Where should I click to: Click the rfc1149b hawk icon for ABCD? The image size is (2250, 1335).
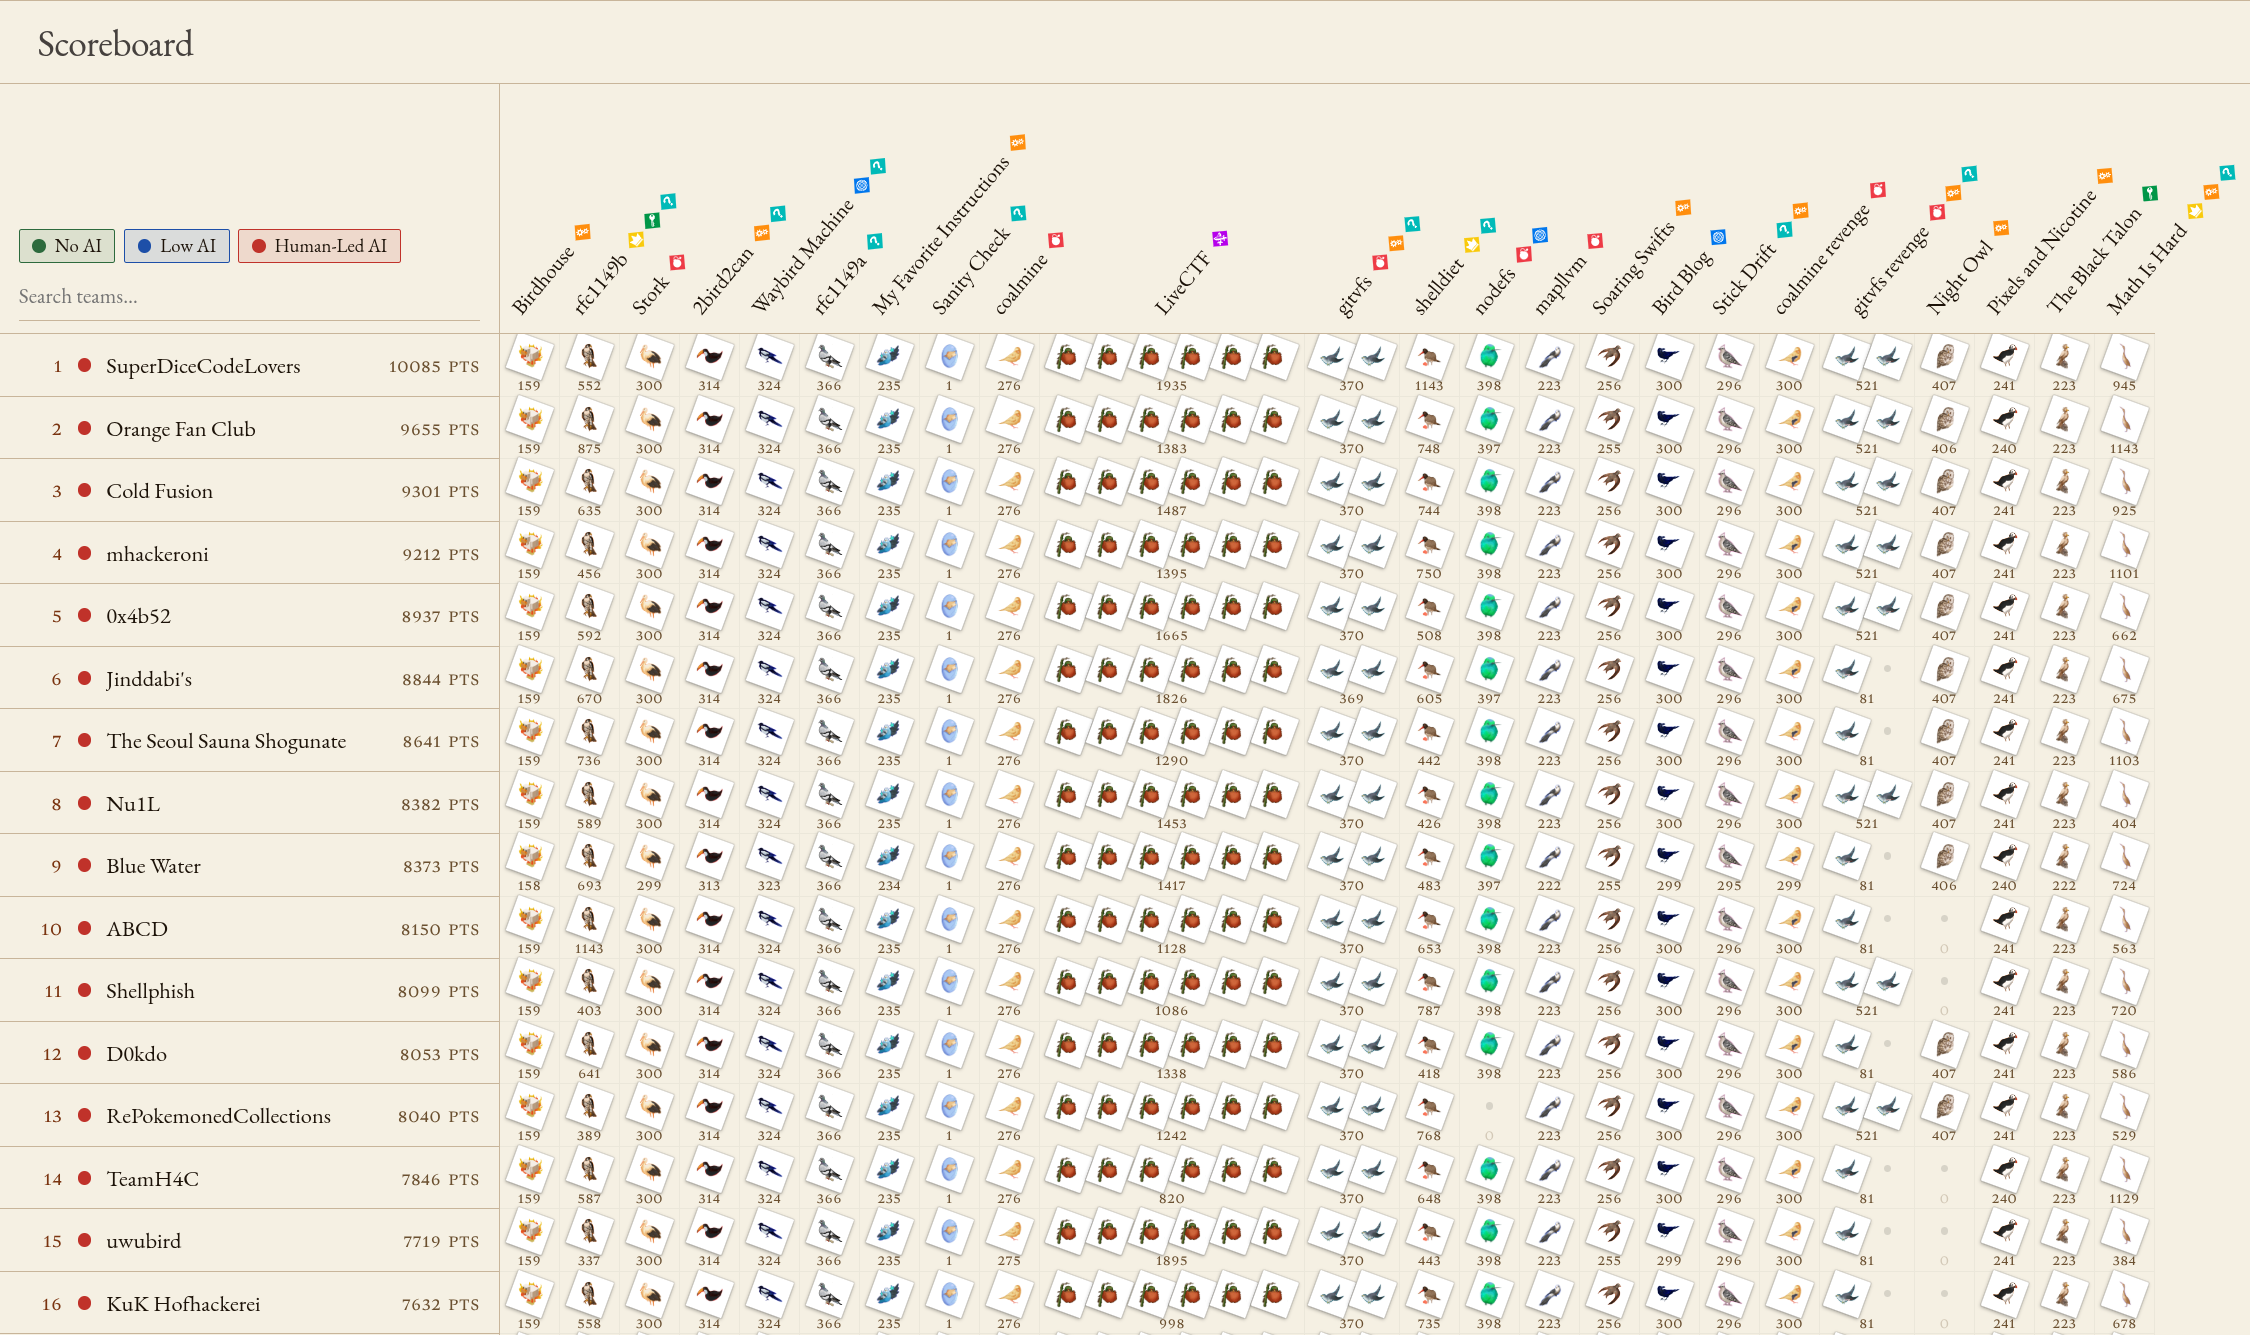[x=589, y=920]
